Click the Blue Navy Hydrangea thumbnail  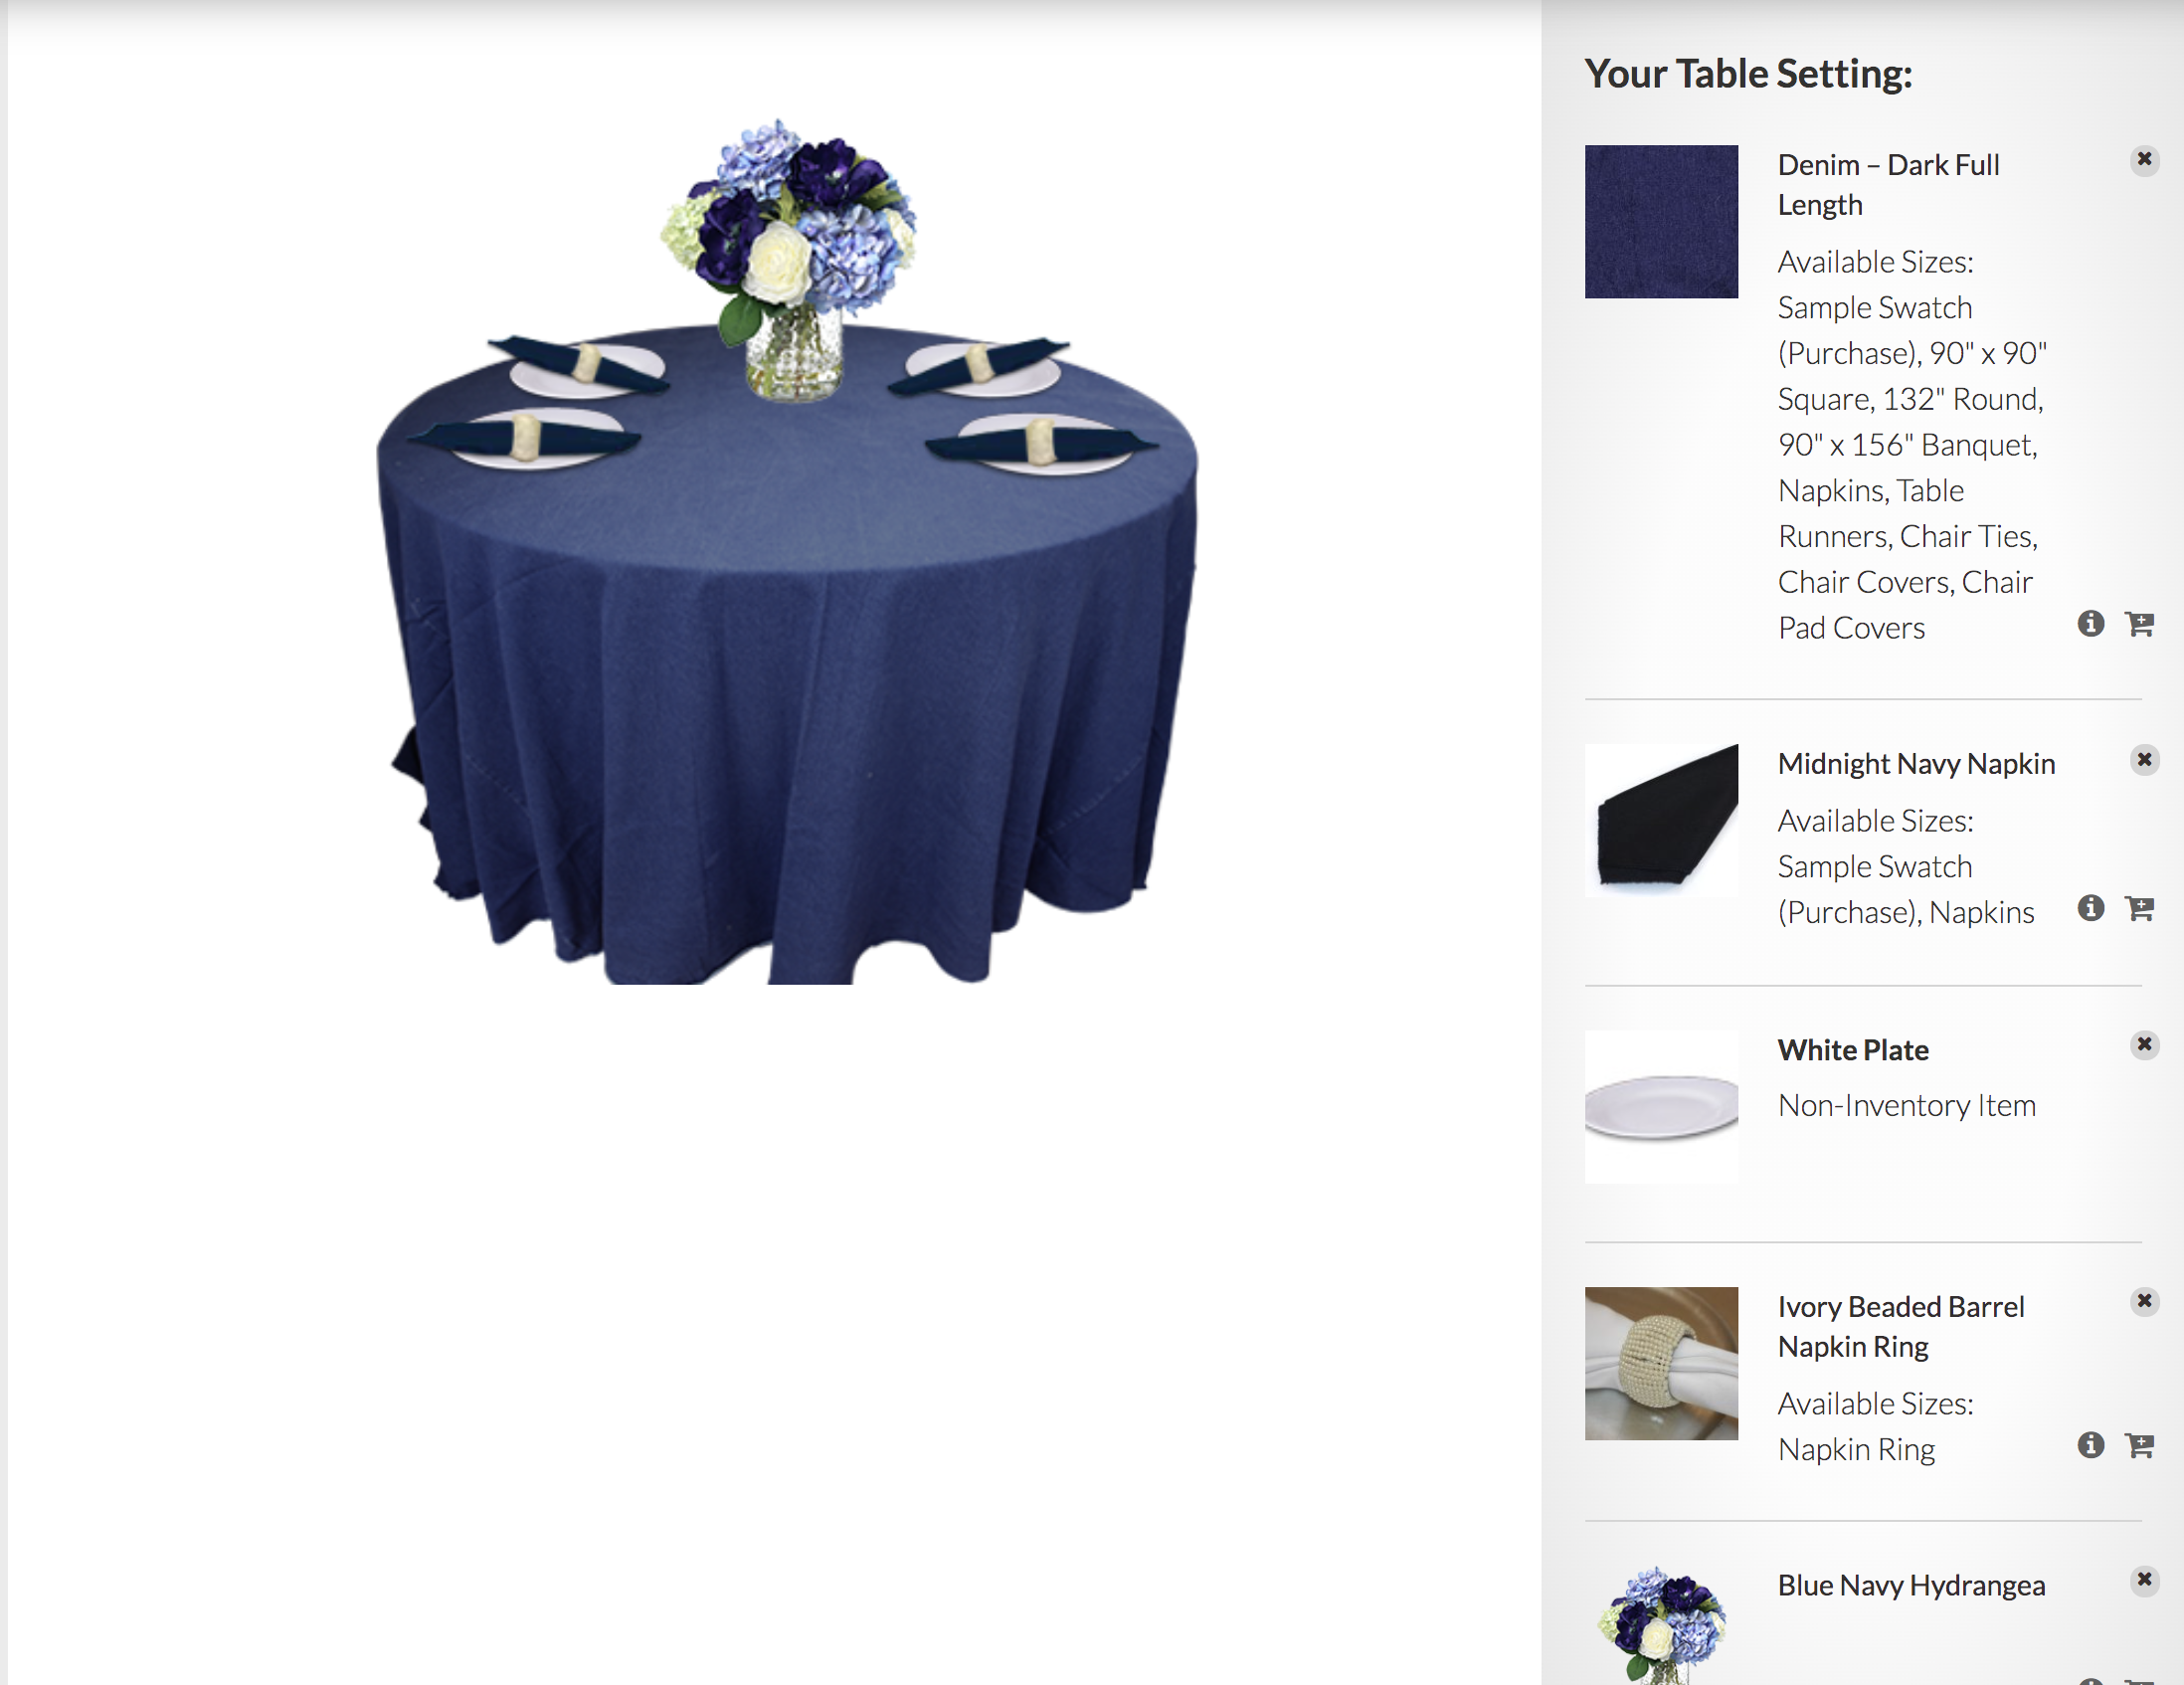[x=1661, y=1625]
